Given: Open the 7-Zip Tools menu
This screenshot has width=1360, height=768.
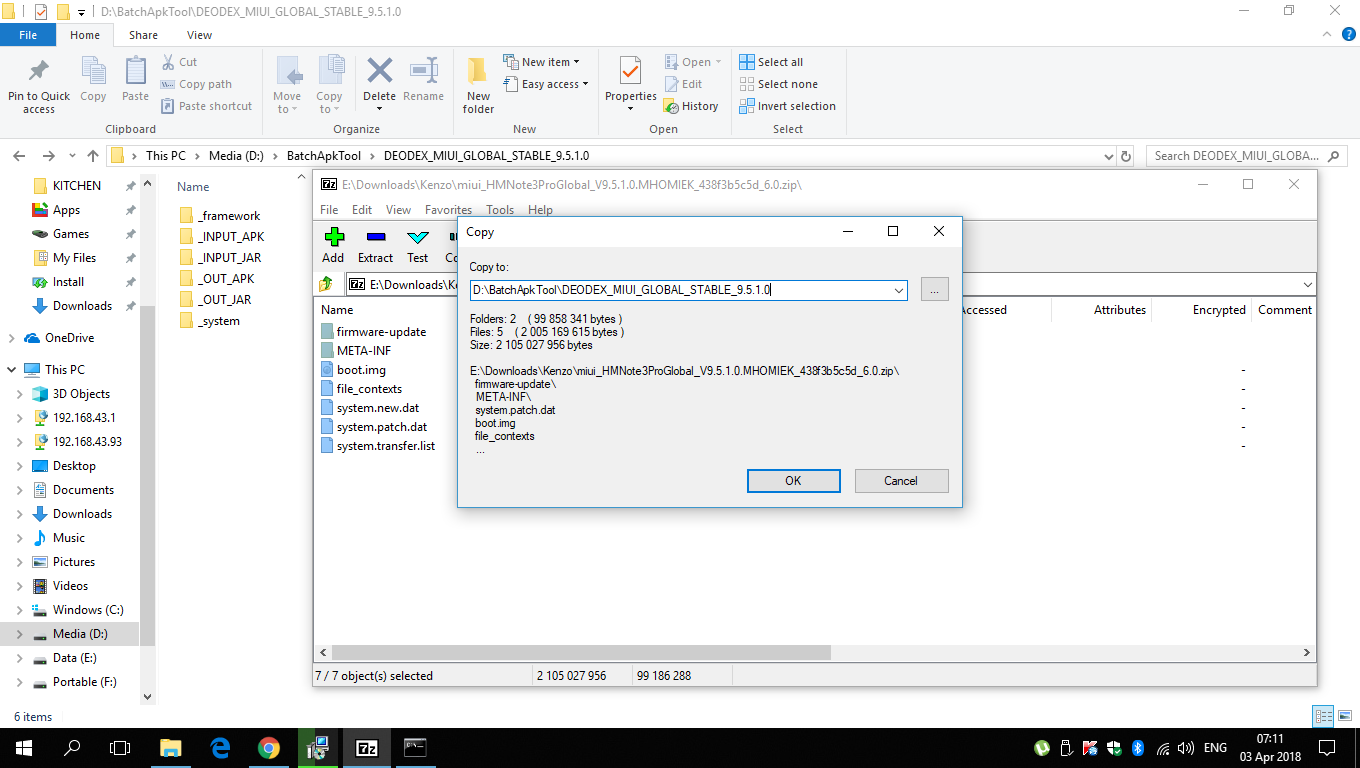Looking at the screenshot, I should click(x=500, y=210).
